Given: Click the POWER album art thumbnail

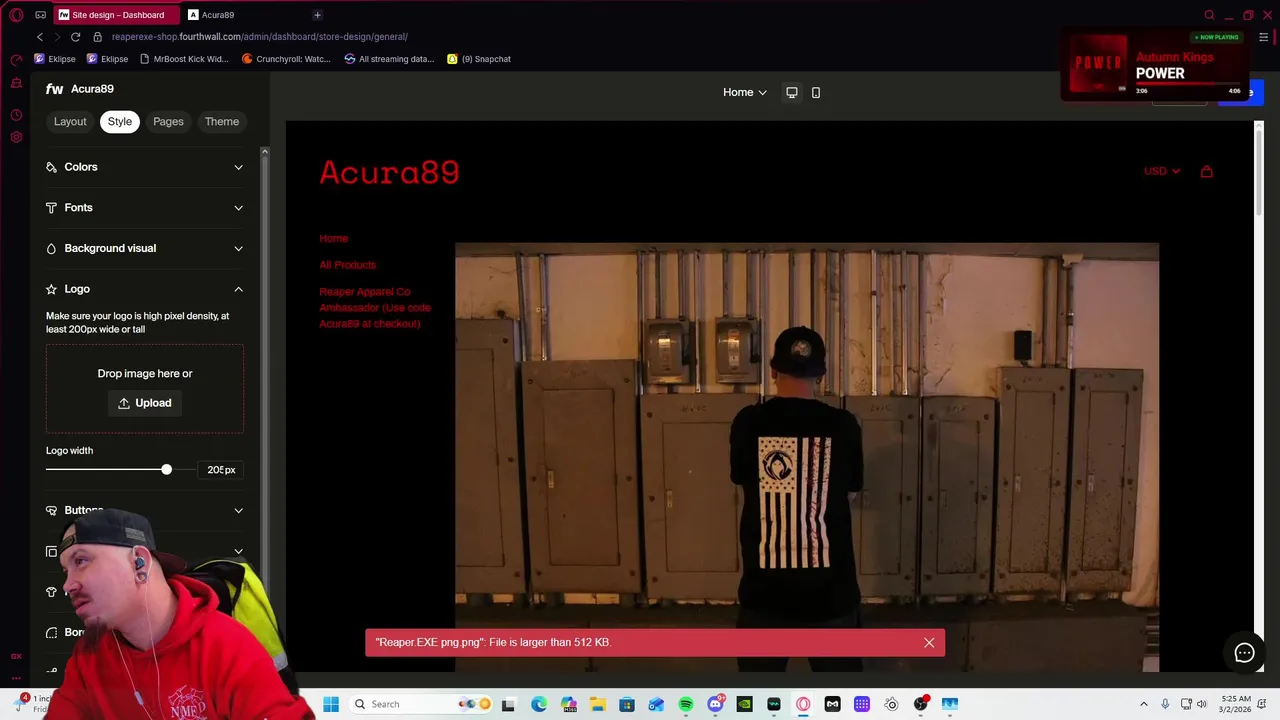Looking at the screenshot, I should 1098,64.
